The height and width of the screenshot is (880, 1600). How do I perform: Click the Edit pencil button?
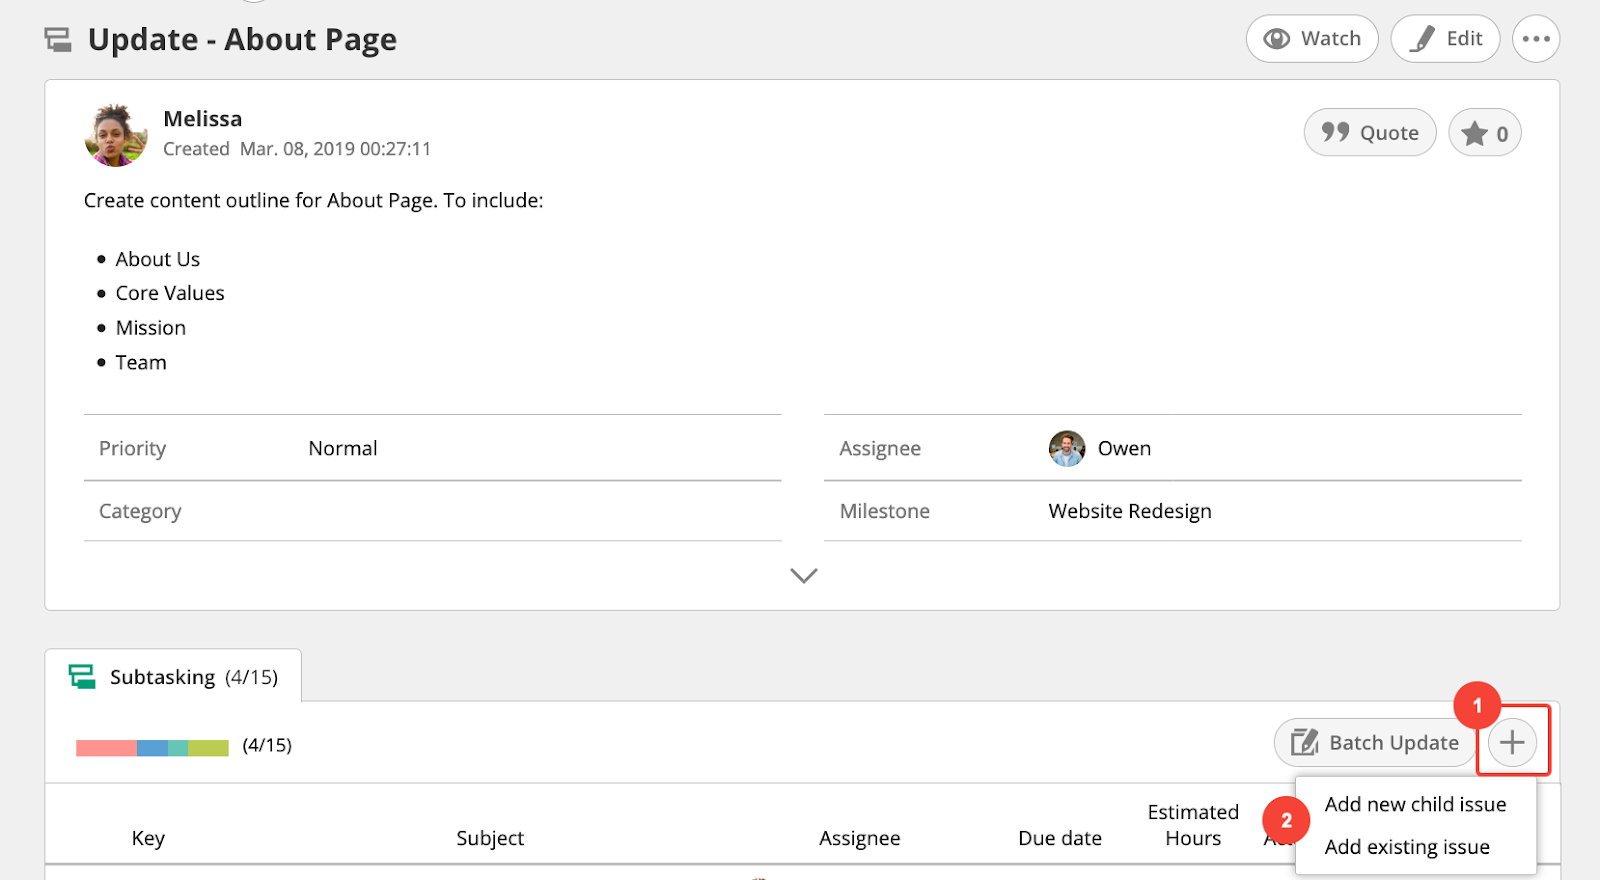point(1445,39)
